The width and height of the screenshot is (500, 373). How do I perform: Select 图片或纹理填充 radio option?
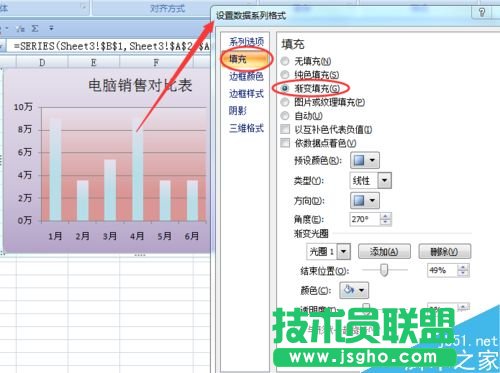pyautogui.click(x=285, y=102)
